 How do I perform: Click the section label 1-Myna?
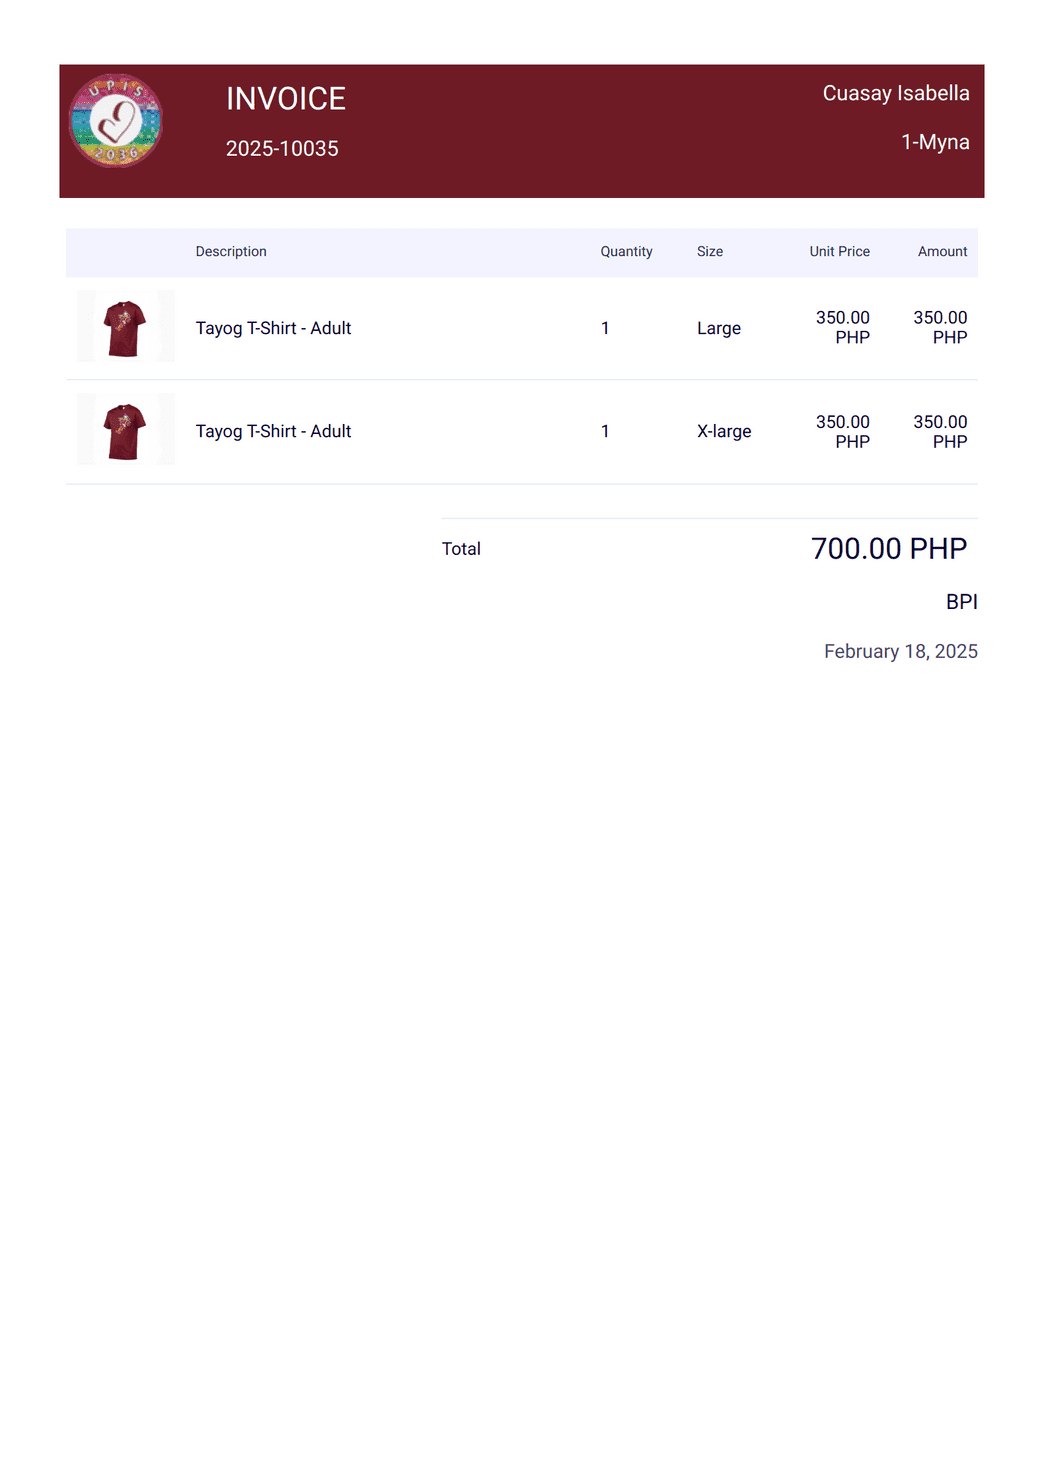(x=935, y=142)
